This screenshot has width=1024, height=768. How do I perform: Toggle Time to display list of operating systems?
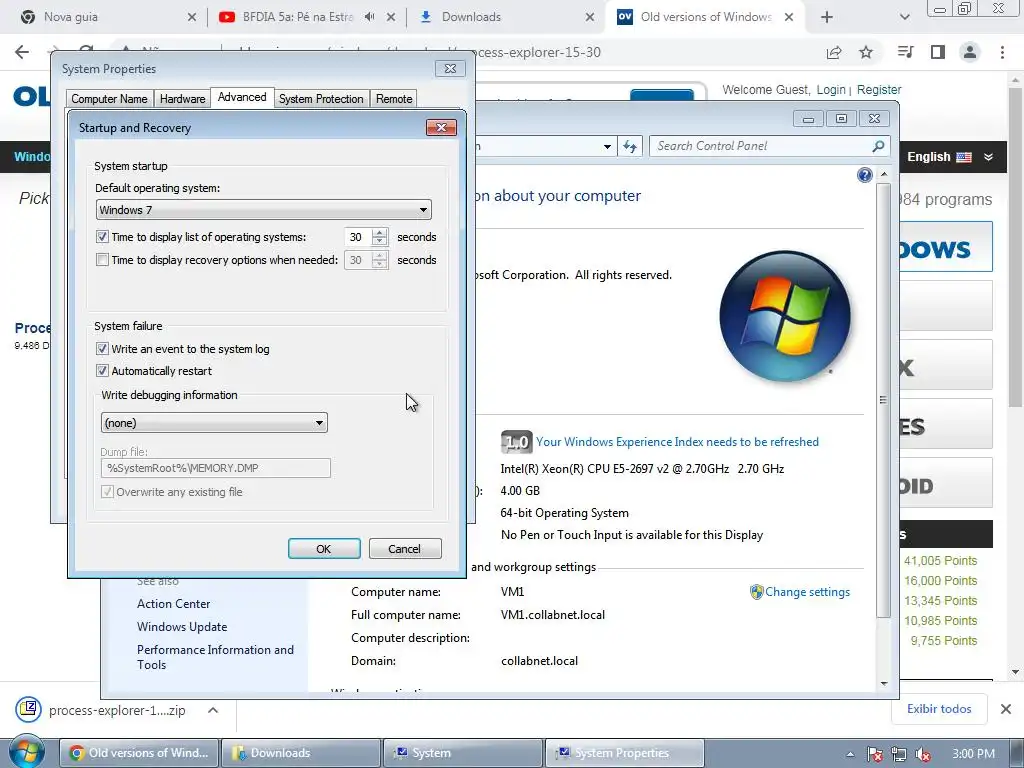tap(103, 236)
